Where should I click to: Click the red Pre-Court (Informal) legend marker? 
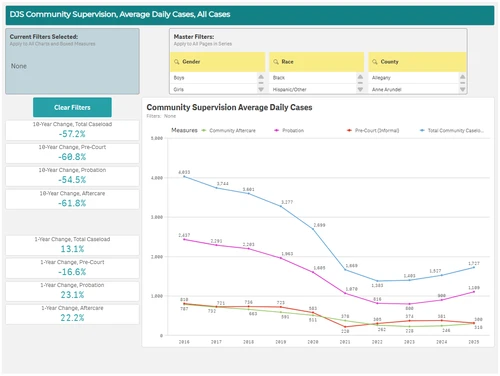[349, 130]
